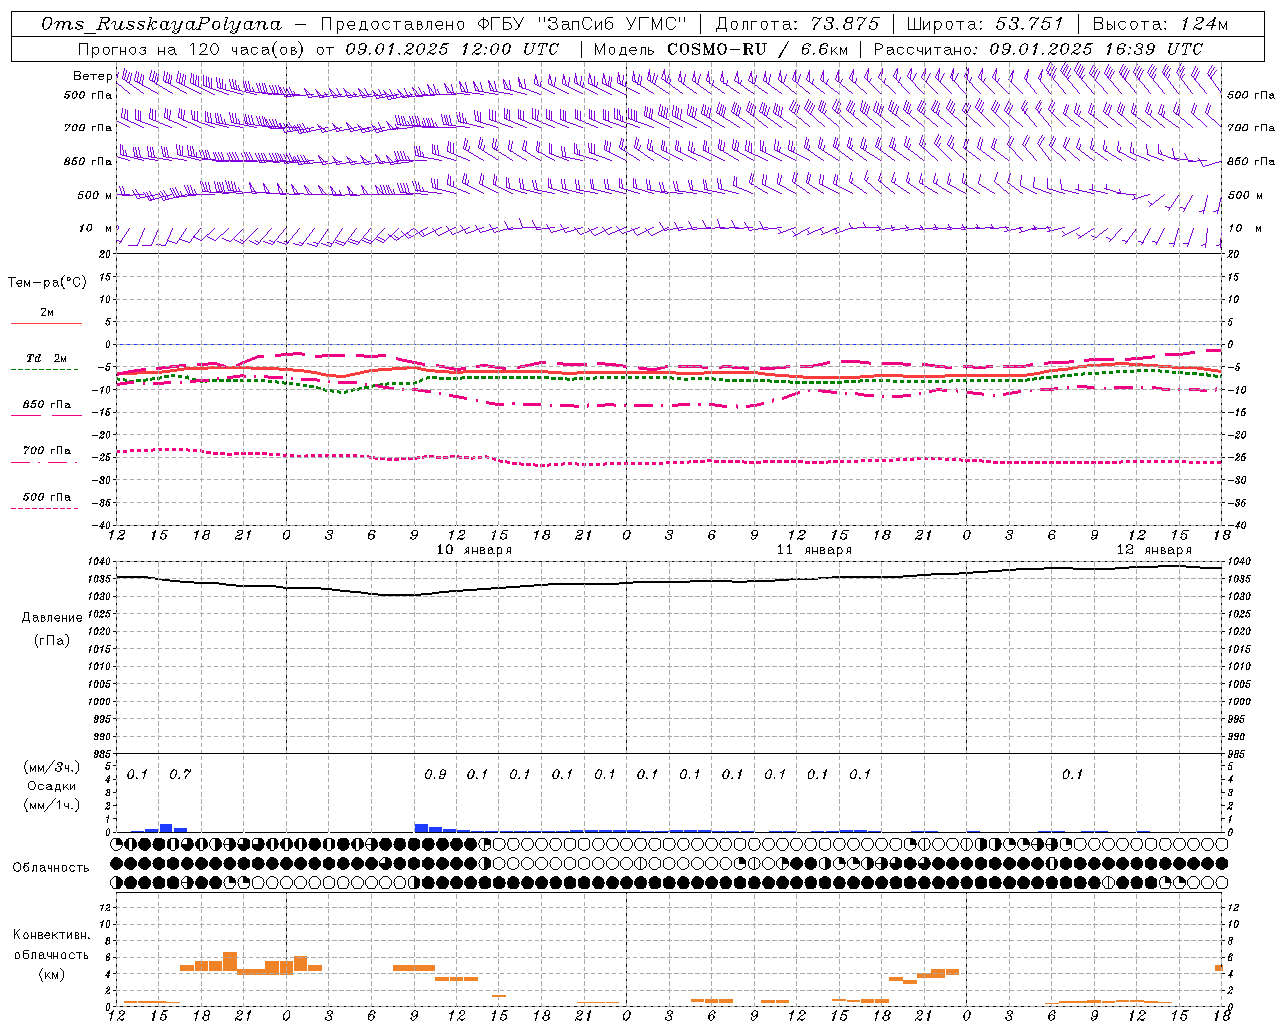Click the (км) convective cloud unit label
This screenshot has width=1280, height=1024.
click(x=52, y=974)
